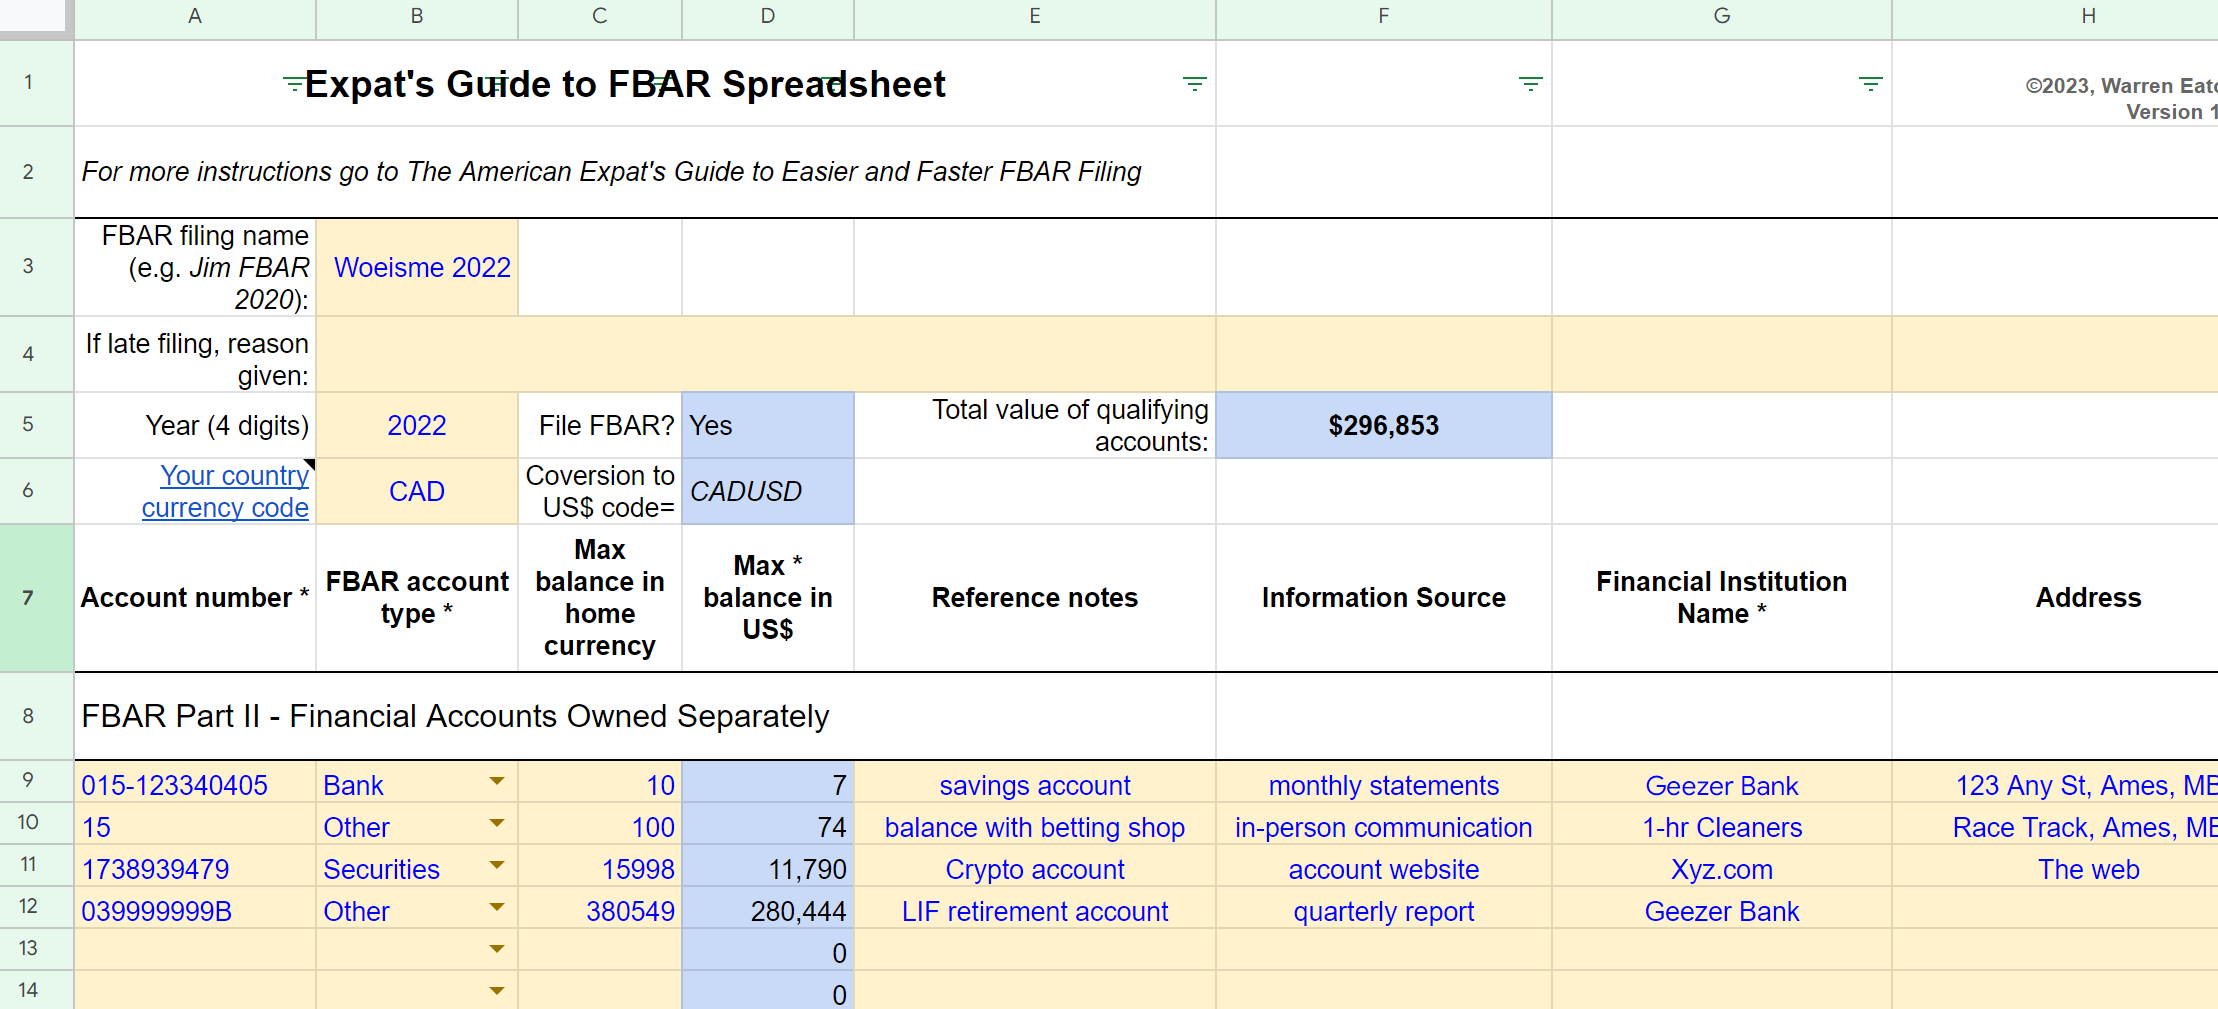2218x1009 pixels.
Task: Select column H by its header
Action: click(2088, 16)
